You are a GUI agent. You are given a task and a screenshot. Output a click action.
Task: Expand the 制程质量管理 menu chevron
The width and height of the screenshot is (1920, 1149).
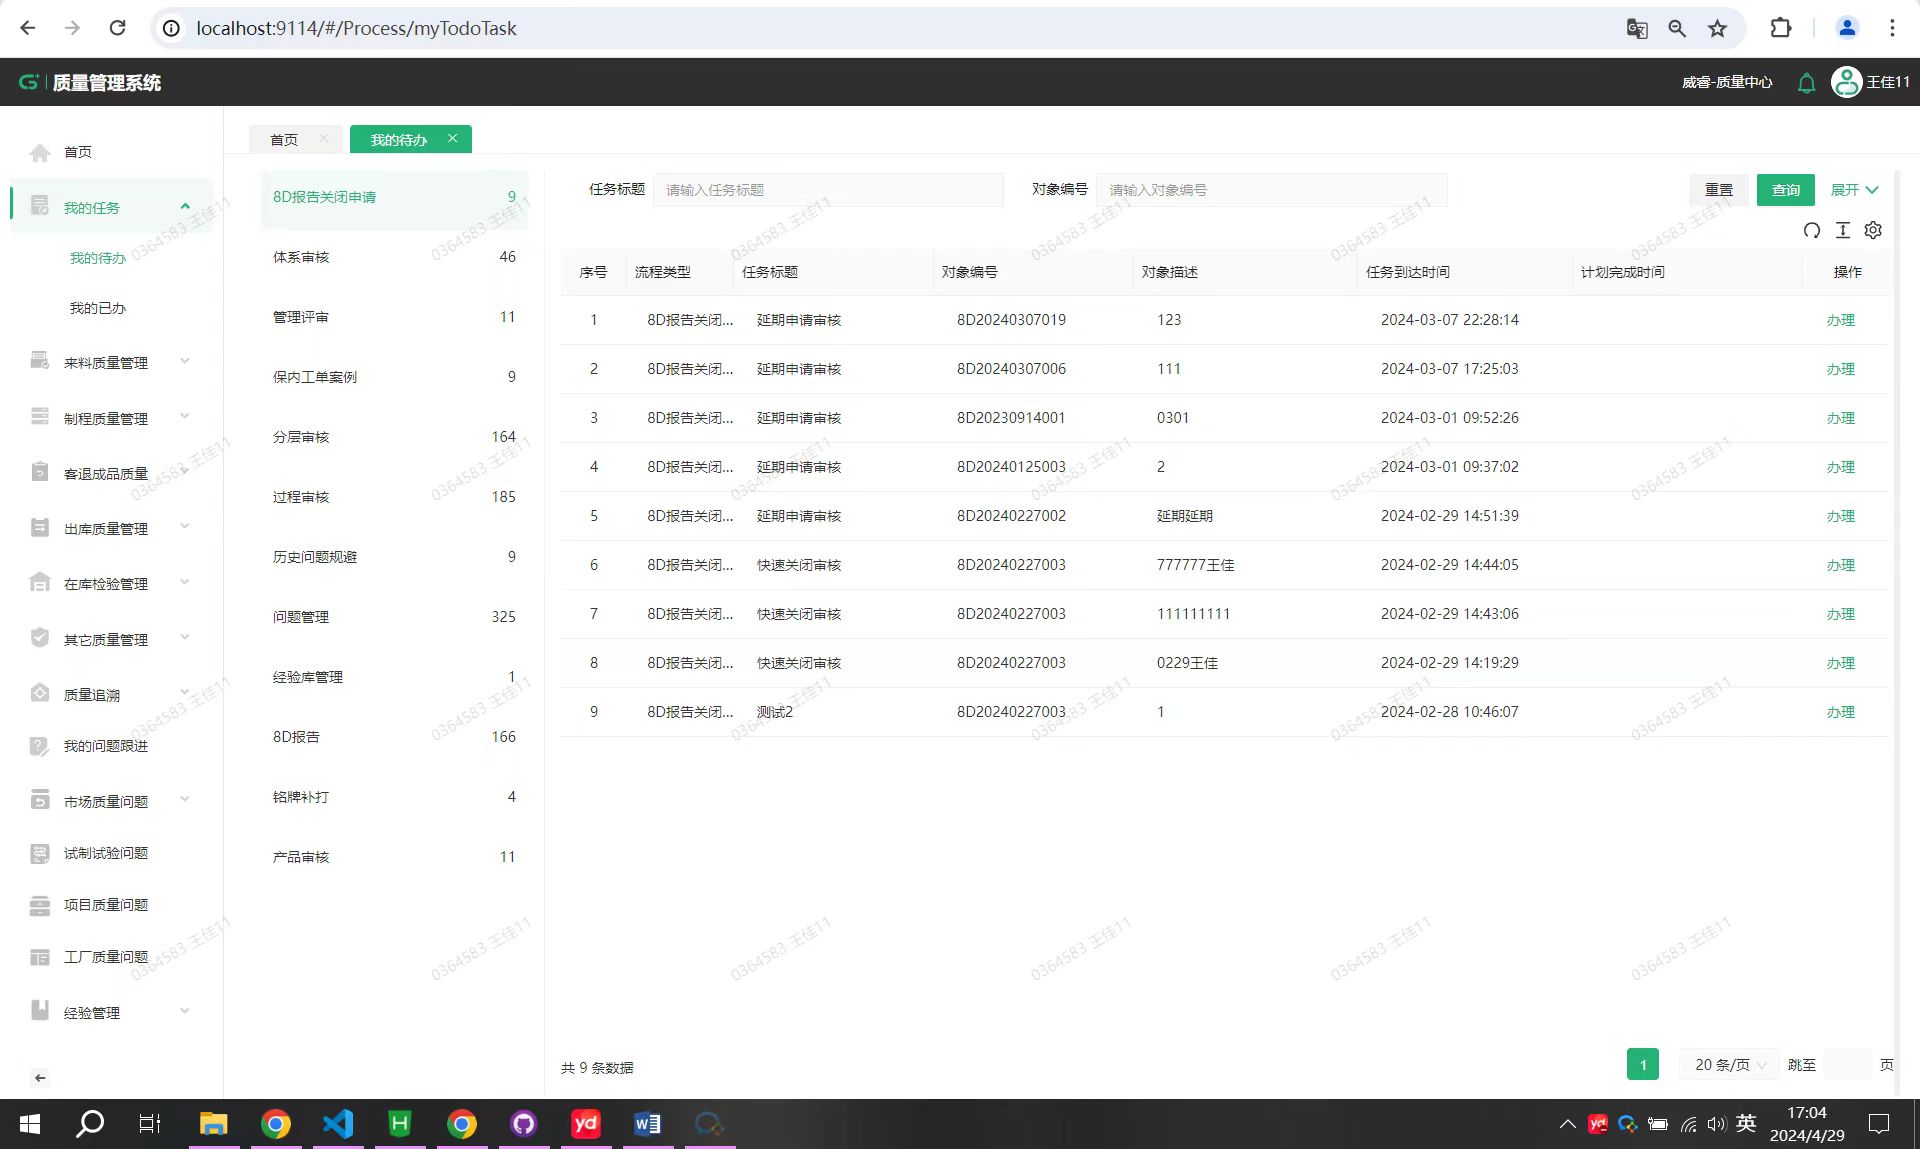pos(185,416)
